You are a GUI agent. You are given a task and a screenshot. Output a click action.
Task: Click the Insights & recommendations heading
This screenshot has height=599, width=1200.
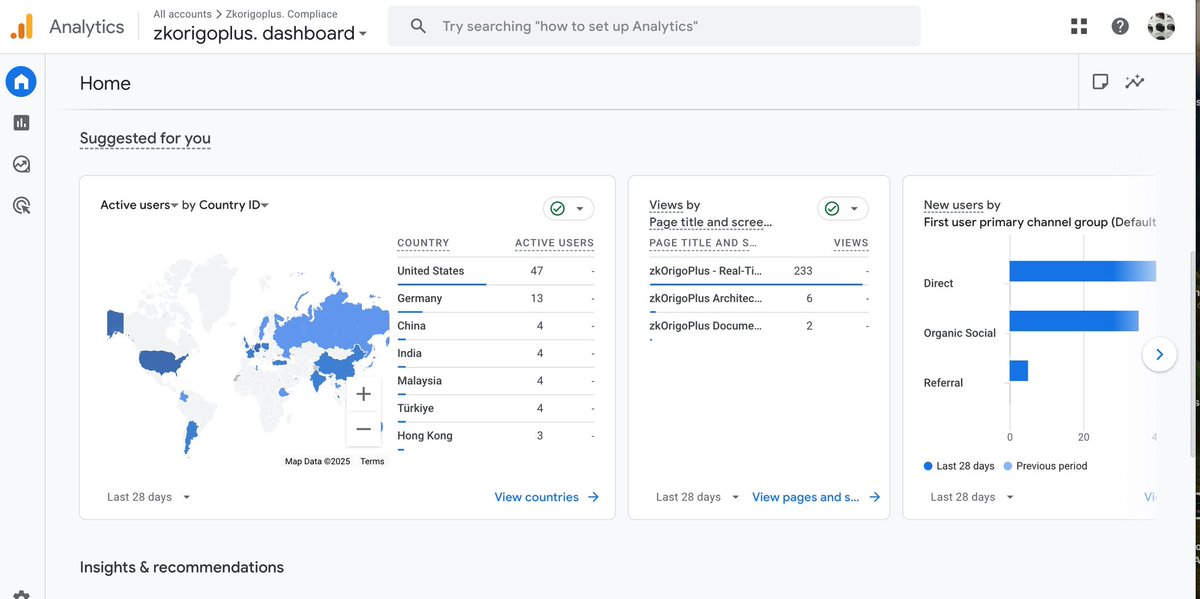tap(182, 567)
